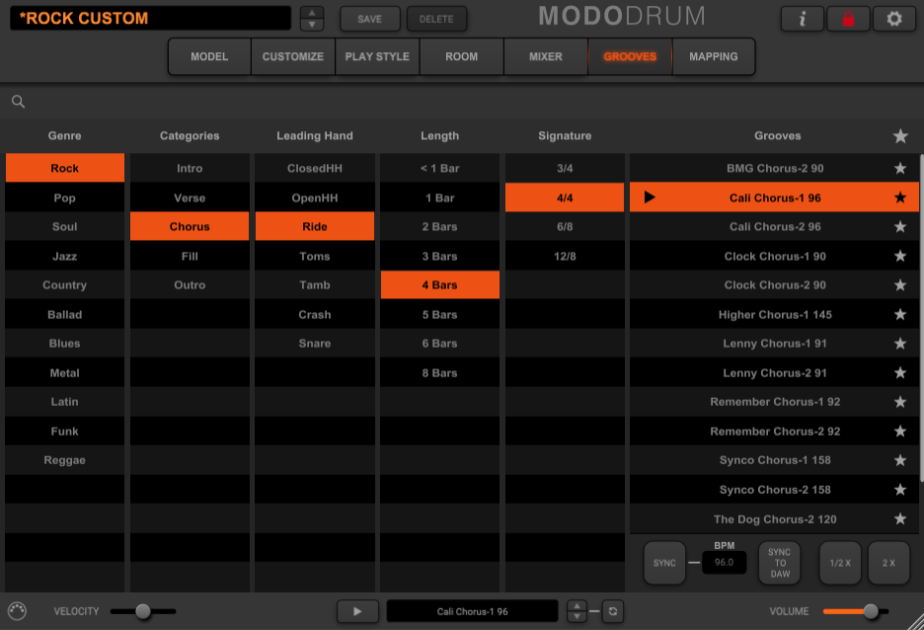Select the Outro category
This screenshot has height=630, width=924.
coord(190,285)
